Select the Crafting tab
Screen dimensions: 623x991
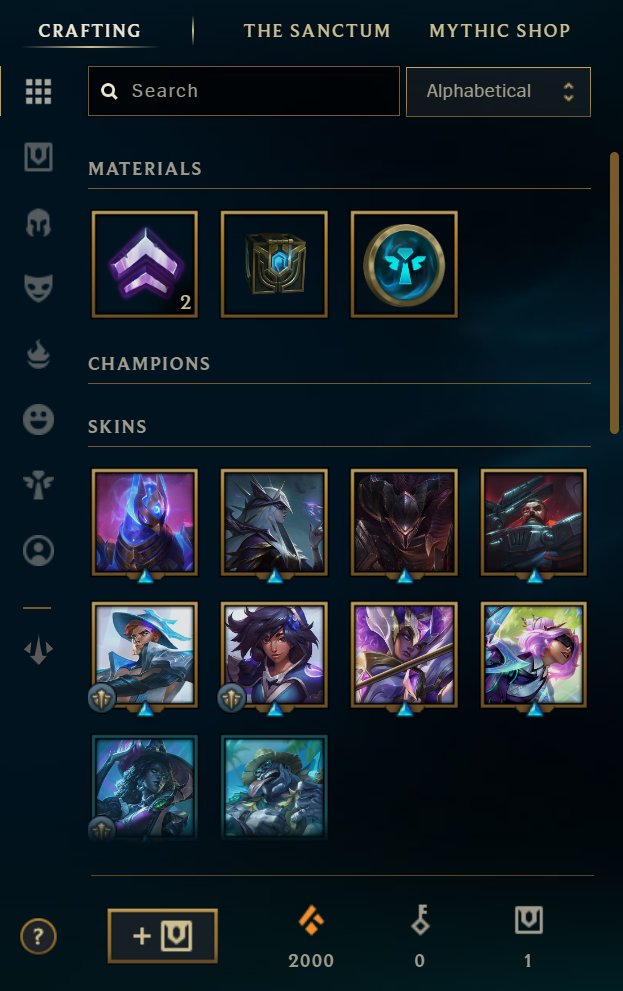tap(90, 30)
